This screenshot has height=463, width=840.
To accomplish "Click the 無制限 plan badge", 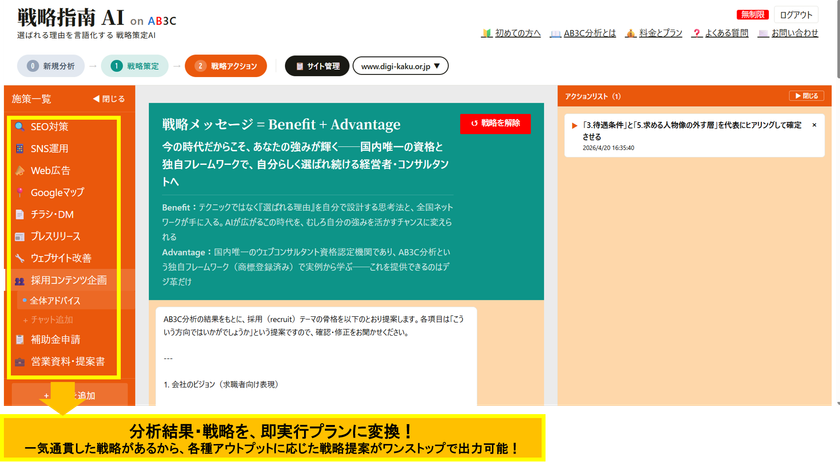I will click(753, 14).
